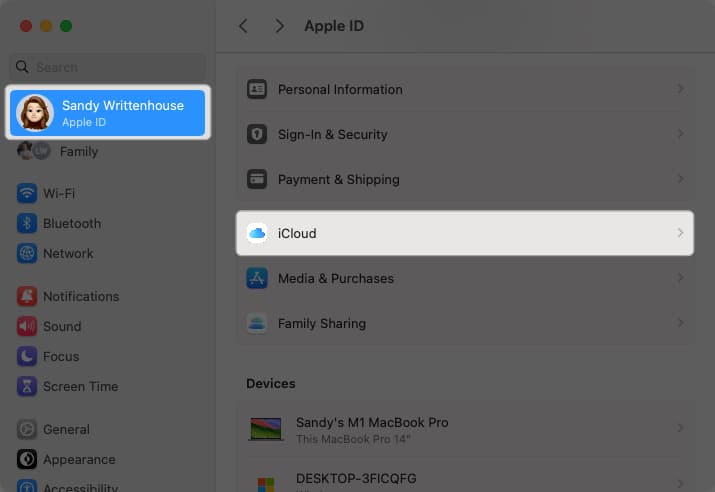Viewport: 715px width, 492px height.
Task: Select the Focus moon icon
Action: [27, 357]
